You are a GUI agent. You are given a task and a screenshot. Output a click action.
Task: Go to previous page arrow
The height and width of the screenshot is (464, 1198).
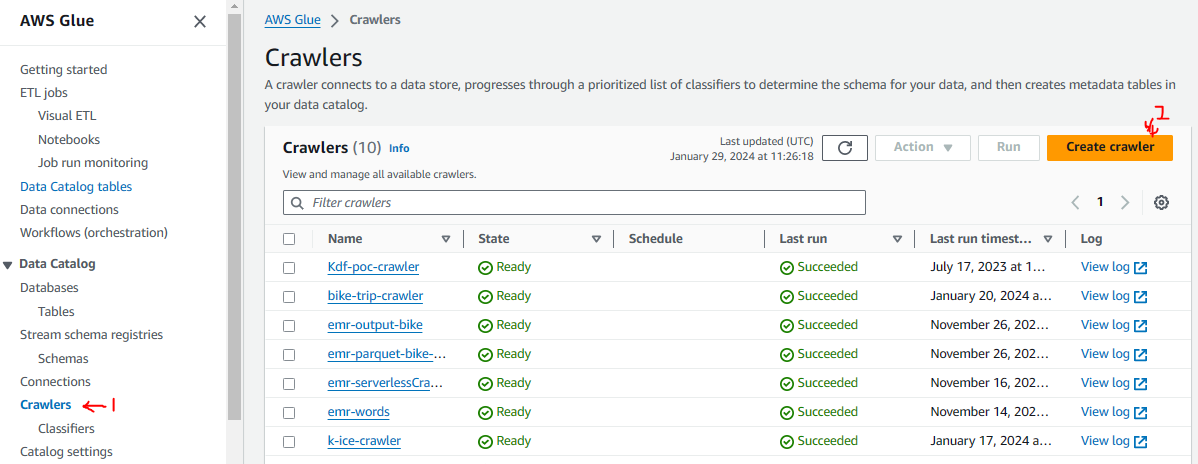coord(1076,203)
